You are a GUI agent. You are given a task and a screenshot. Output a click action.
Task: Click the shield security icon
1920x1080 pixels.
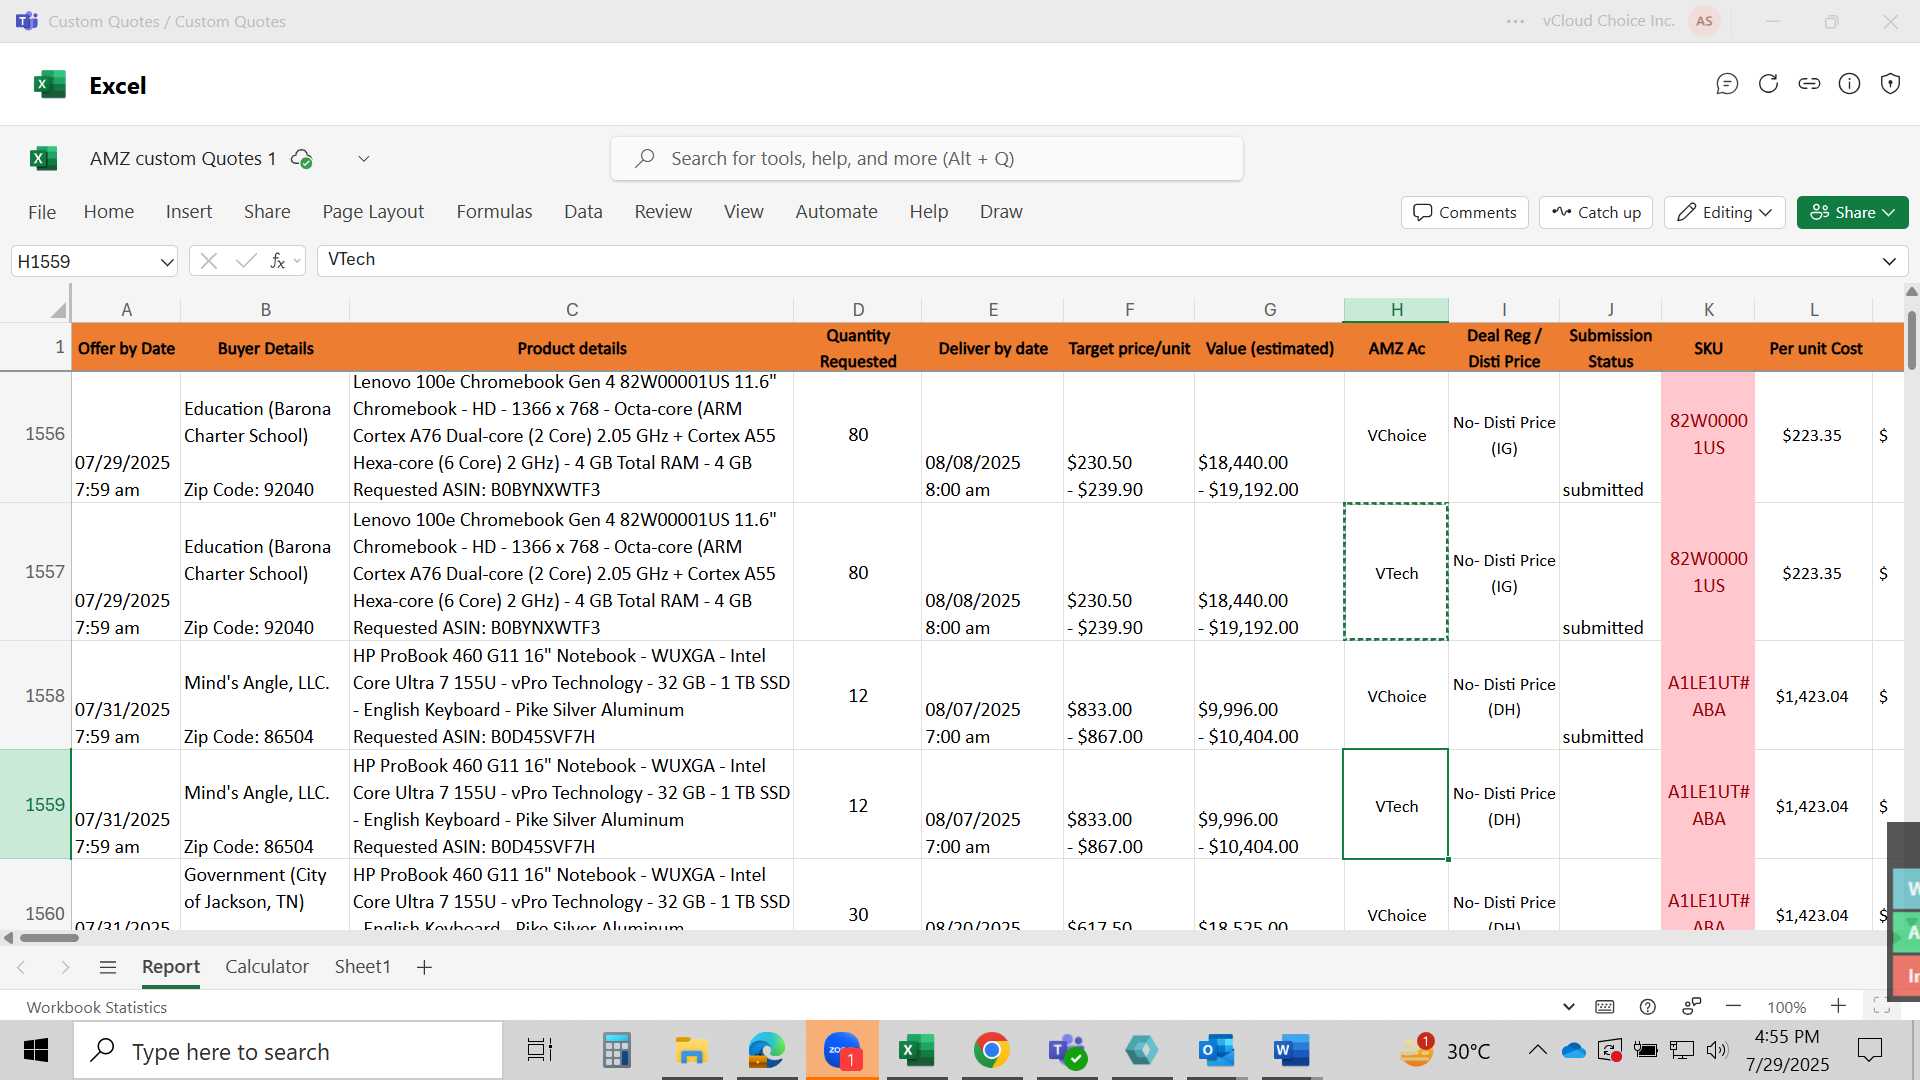click(x=1890, y=84)
